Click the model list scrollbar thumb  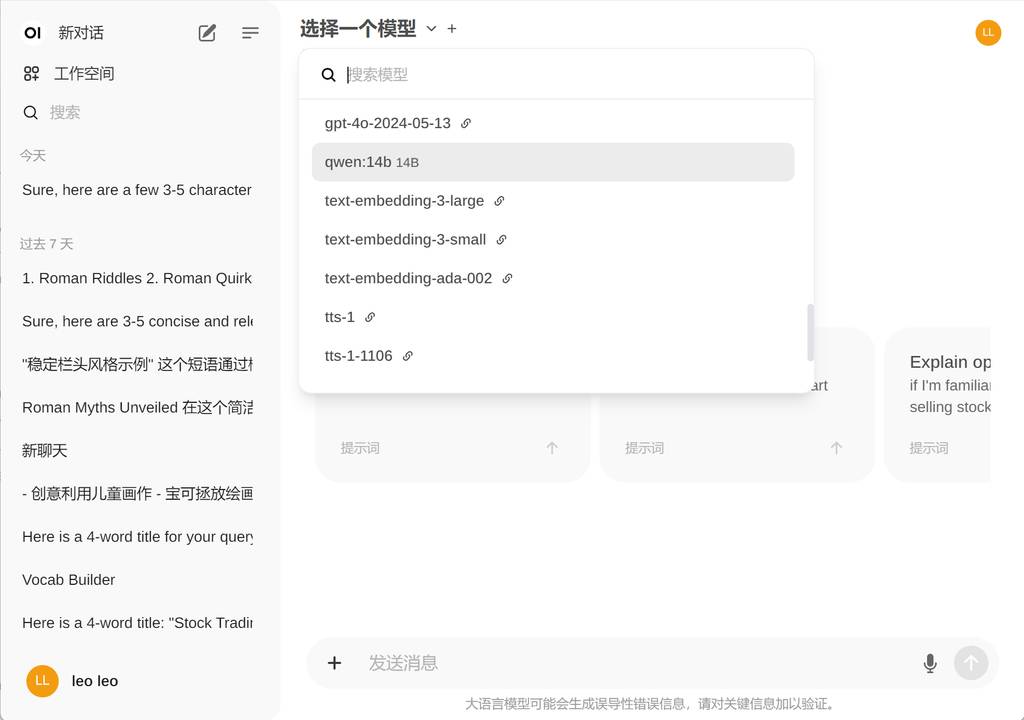coord(810,332)
